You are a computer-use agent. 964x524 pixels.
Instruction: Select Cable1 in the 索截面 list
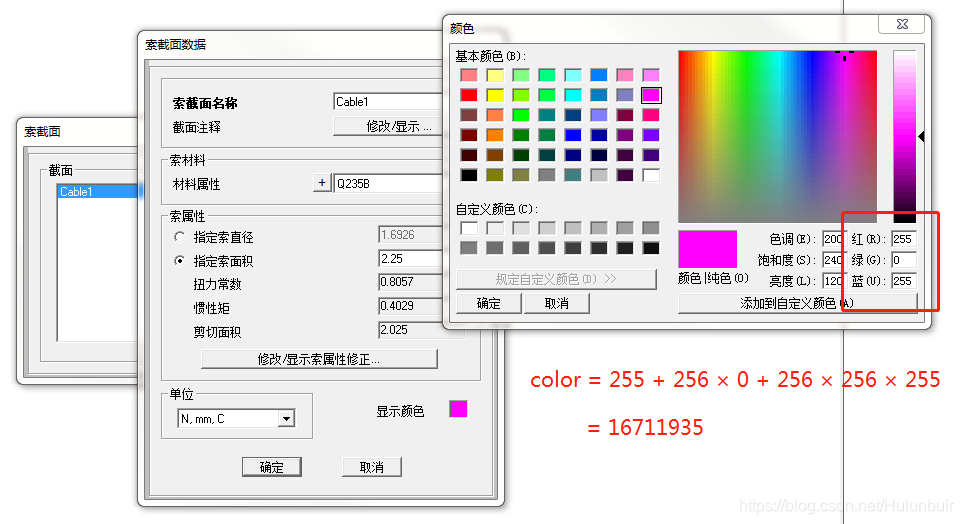pyautogui.click(x=98, y=191)
